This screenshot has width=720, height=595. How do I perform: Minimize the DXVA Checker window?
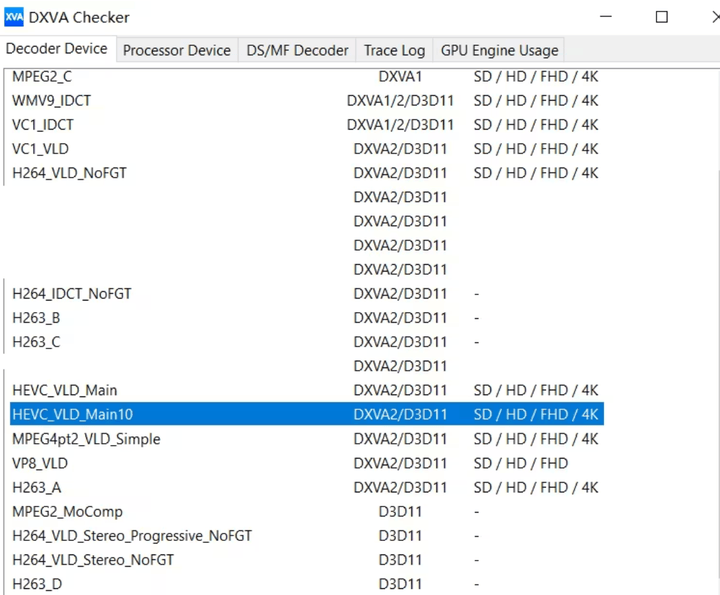606,17
